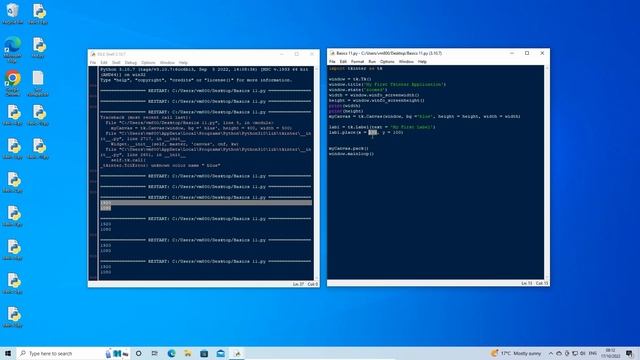Maximize the IDLE Shell window
Image resolution: width=640 pixels, height=360 pixels.
297,54
